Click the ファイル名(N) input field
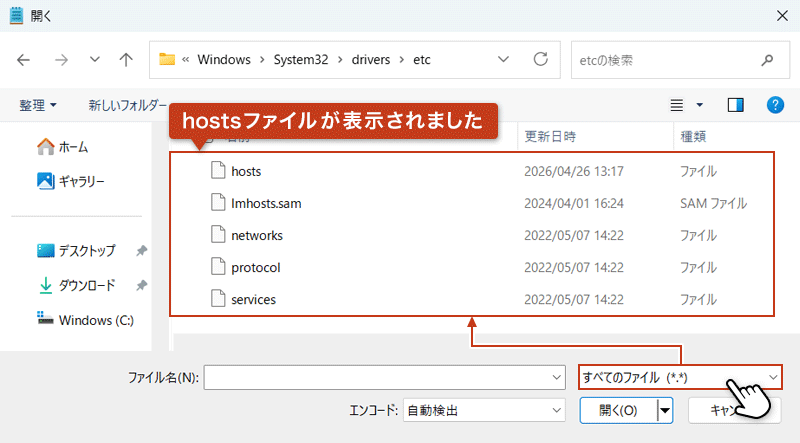Viewport: 800px width, 443px height. click(x=385, y=378)
